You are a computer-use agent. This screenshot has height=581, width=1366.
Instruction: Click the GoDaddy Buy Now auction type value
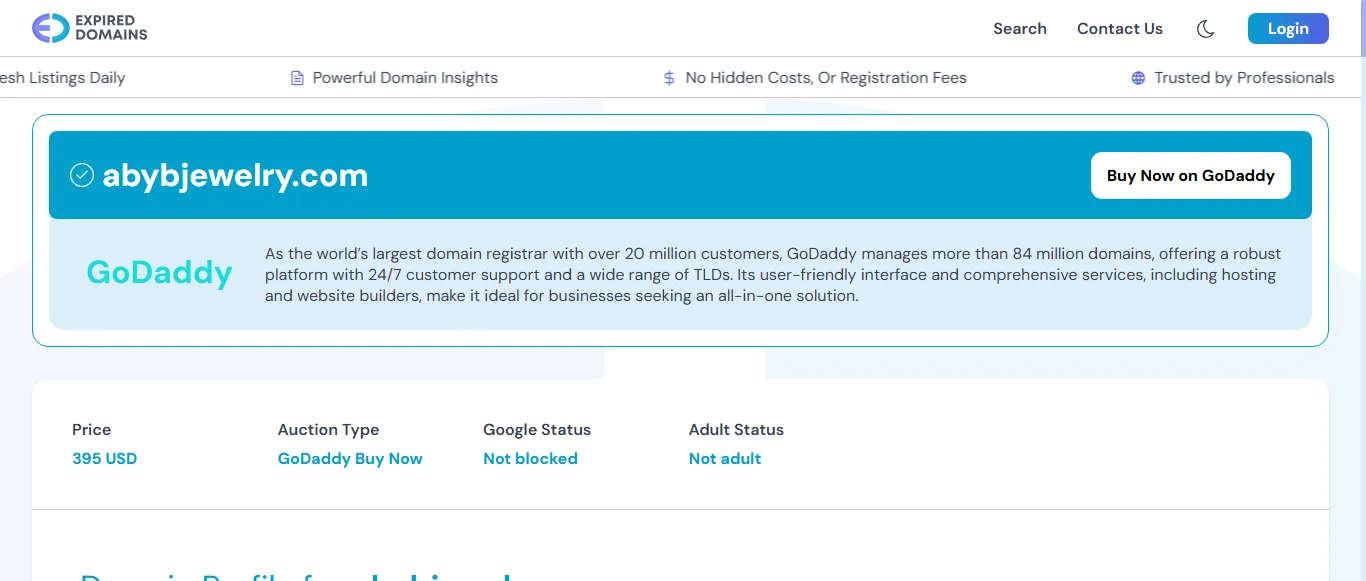point(350,459)
